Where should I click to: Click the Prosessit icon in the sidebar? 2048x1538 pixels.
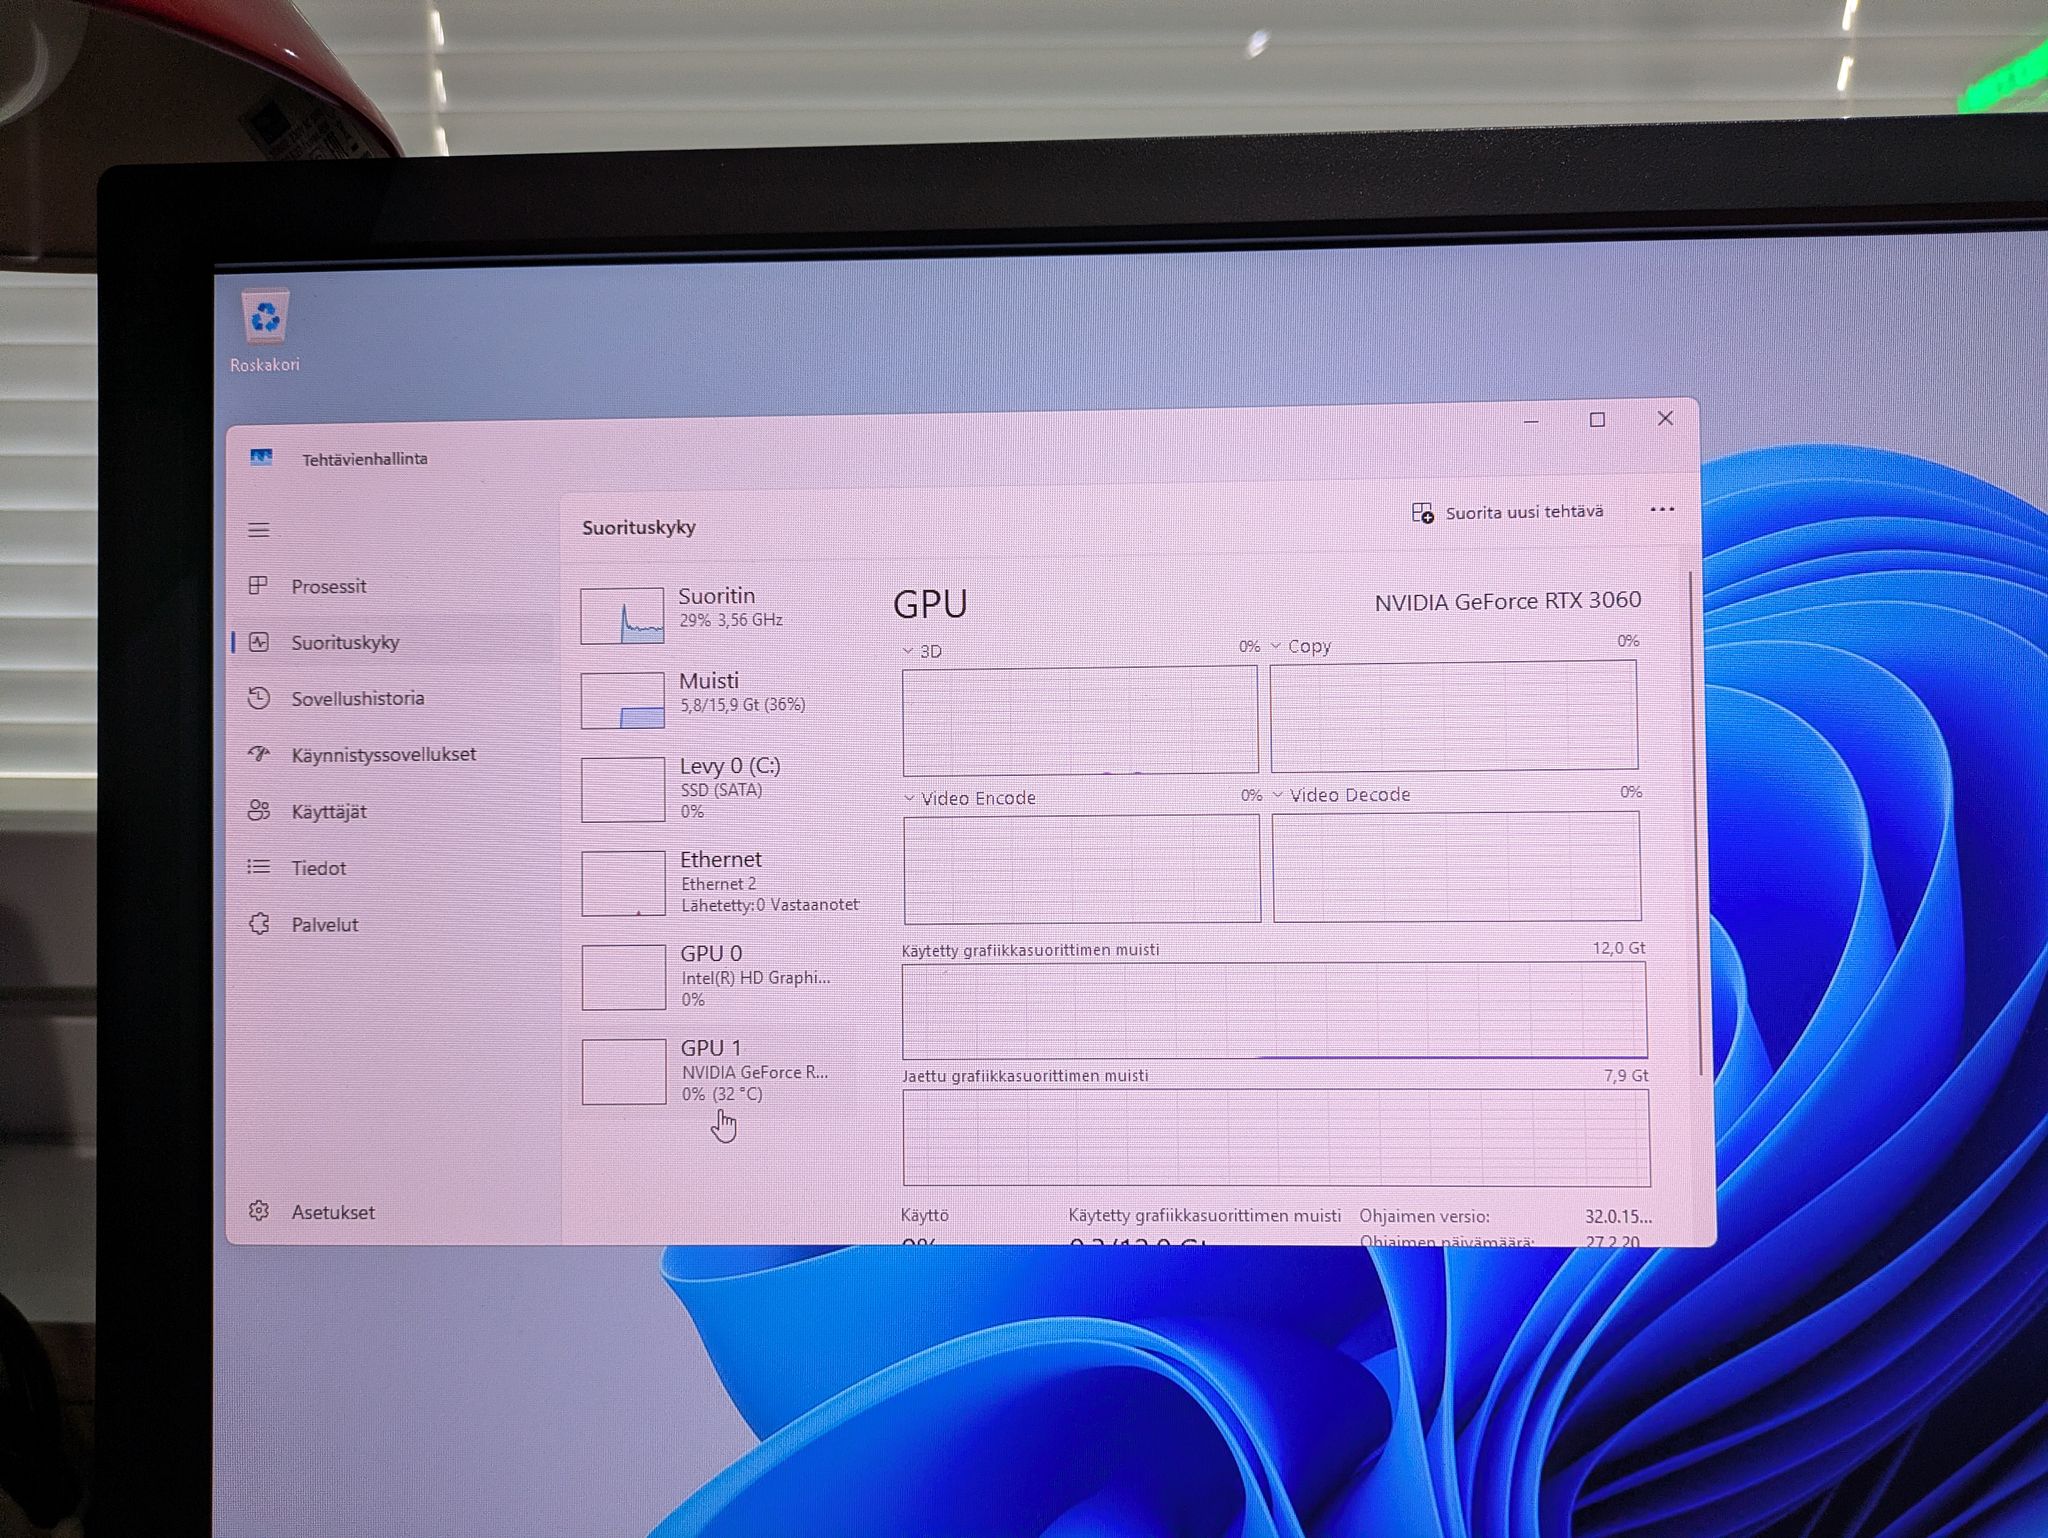[258, 586]
